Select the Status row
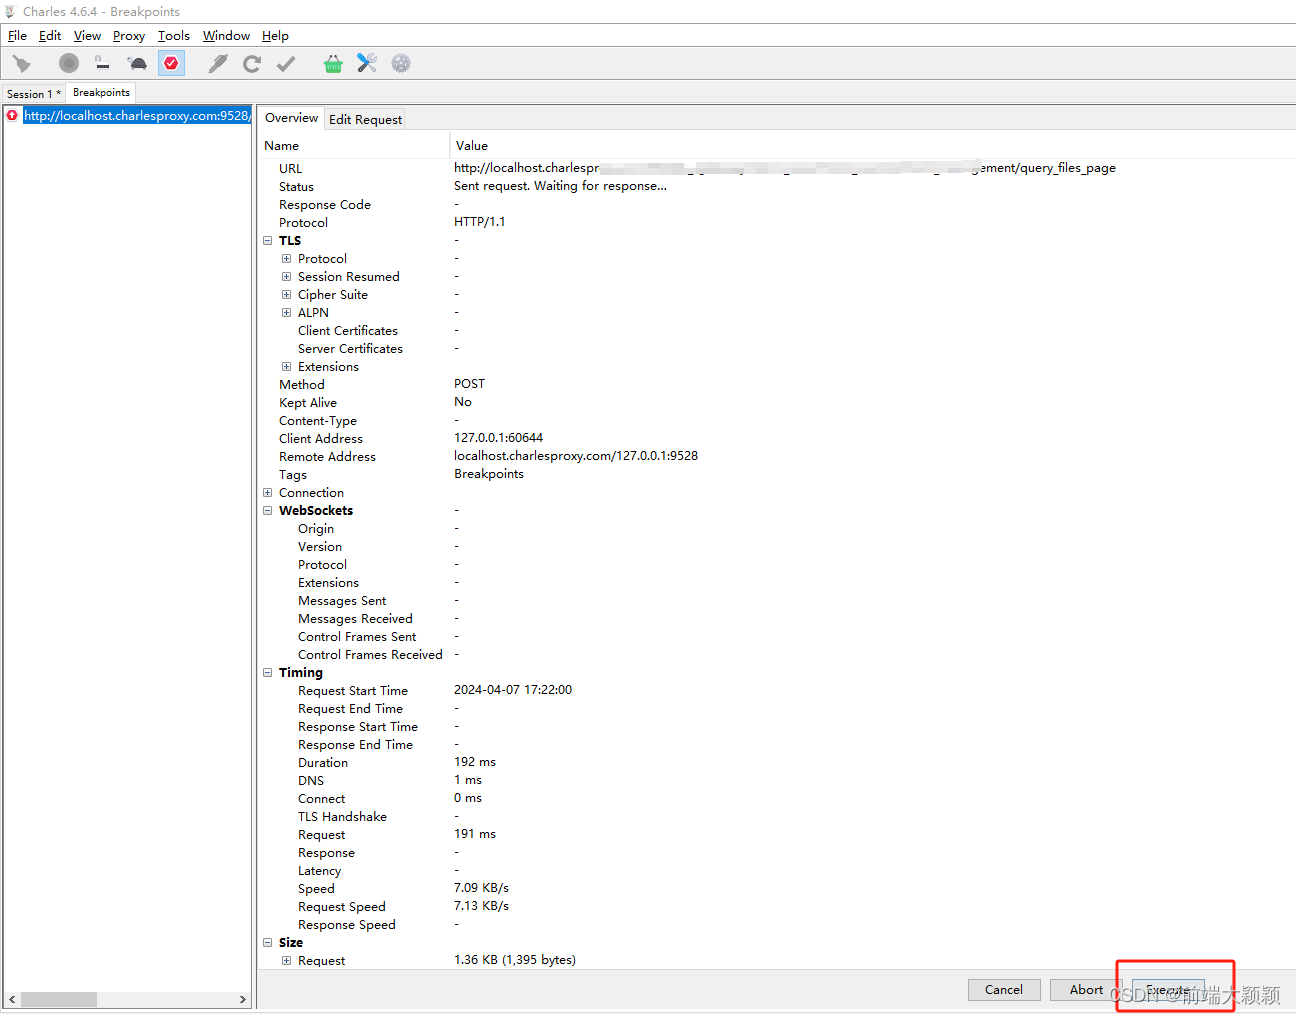Image resolution: width=1296 pixels, height=1014 pixels. coord(776,187)
